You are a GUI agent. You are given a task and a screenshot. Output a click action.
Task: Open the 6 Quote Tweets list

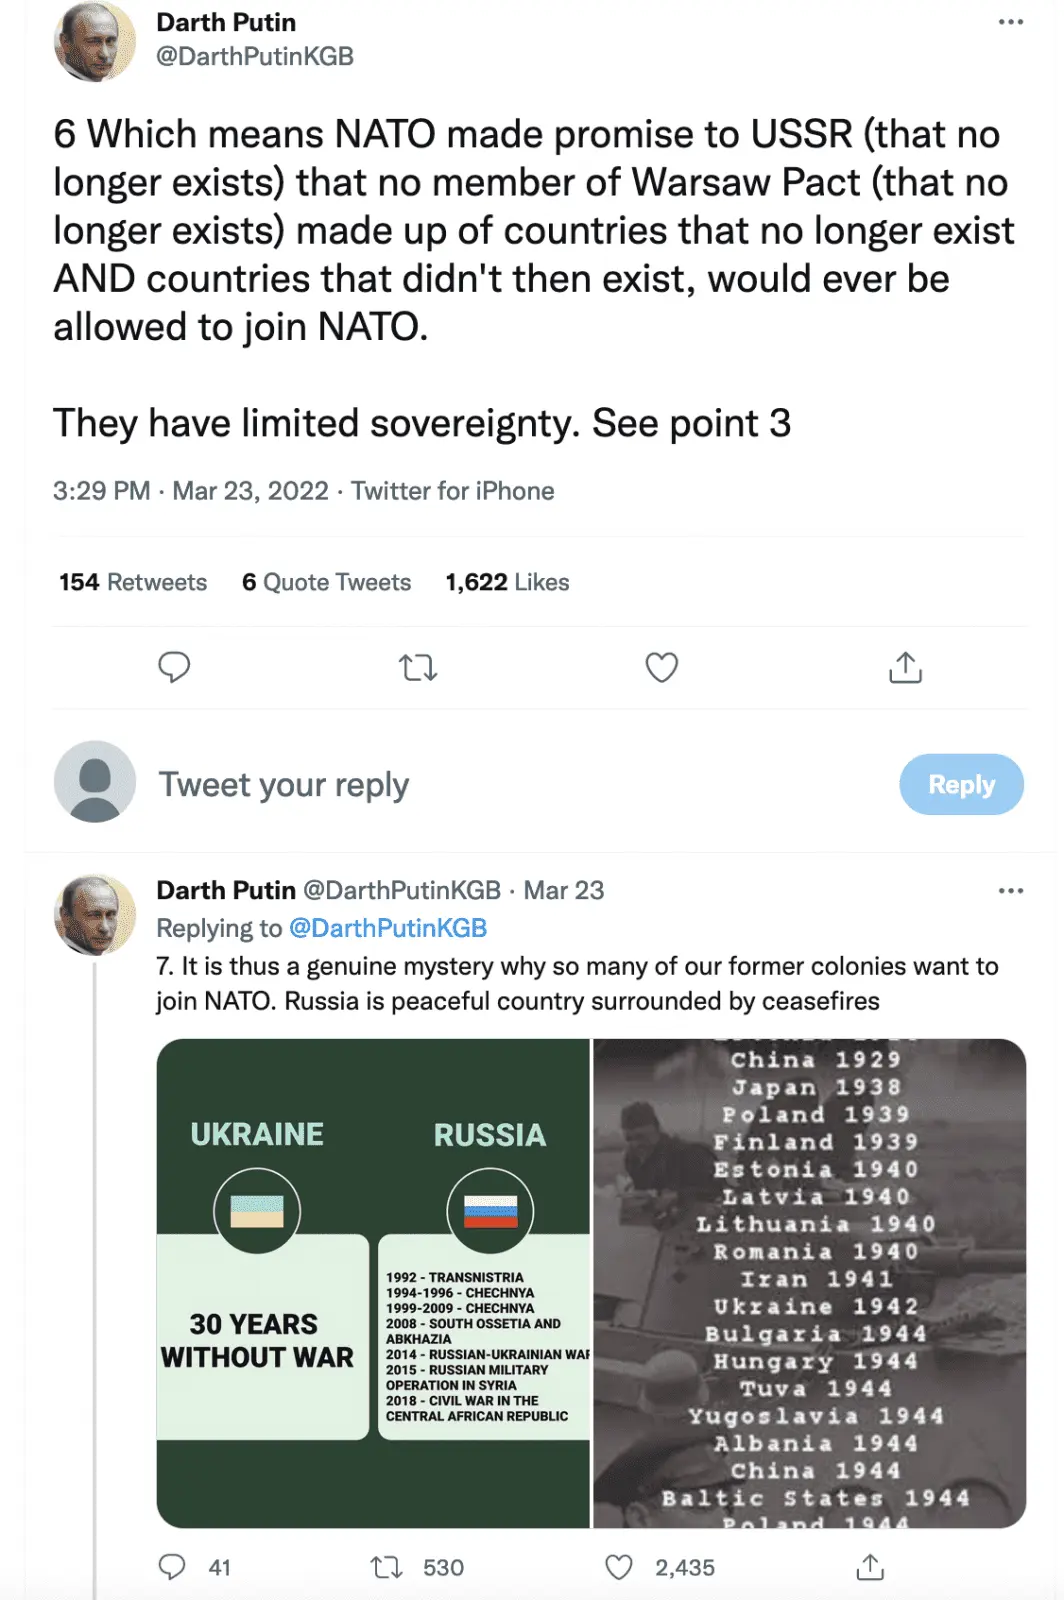(326, 582)
